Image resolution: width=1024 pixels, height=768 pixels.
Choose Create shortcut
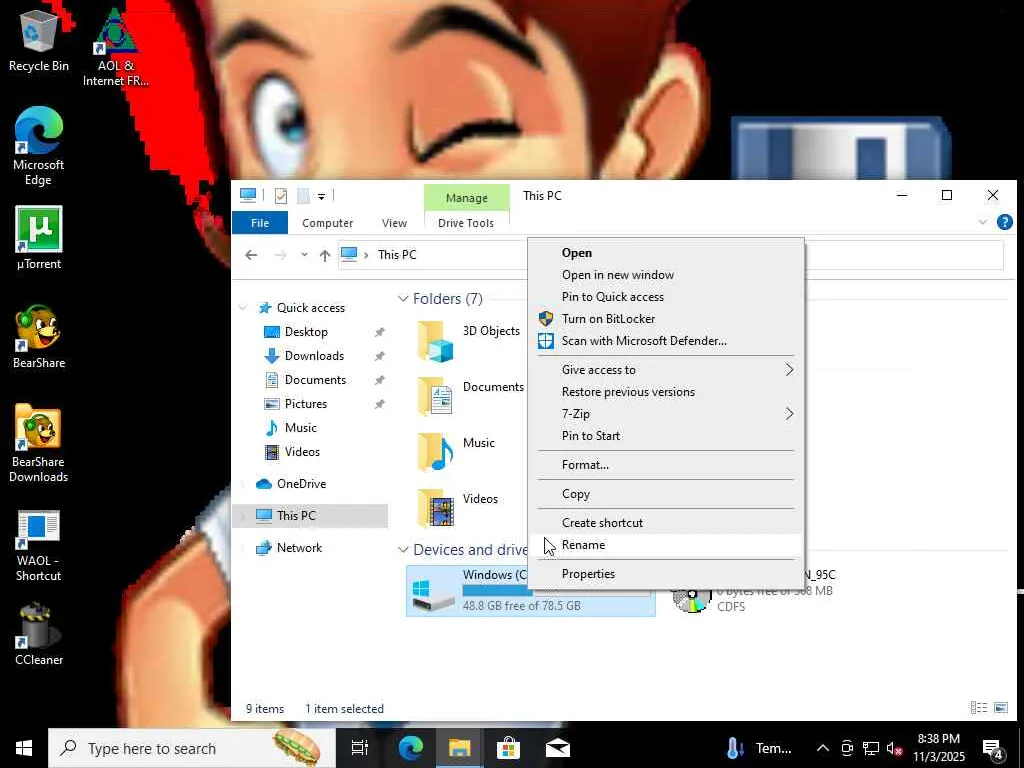pyautogui.click(x=665, y=522)
